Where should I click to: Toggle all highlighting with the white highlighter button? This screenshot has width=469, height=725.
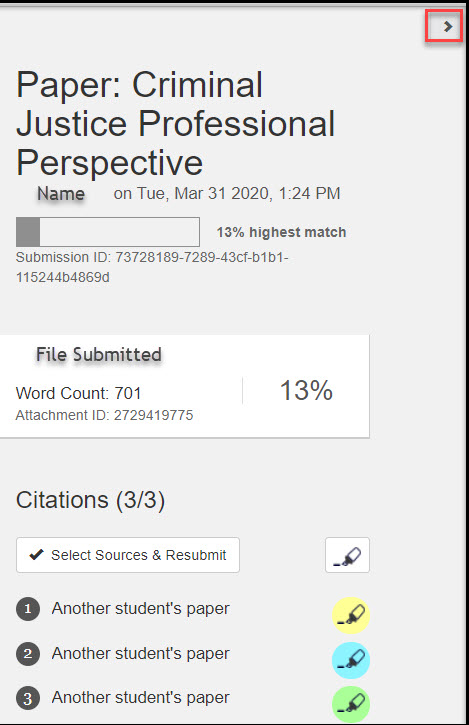[x=347, y=555]
